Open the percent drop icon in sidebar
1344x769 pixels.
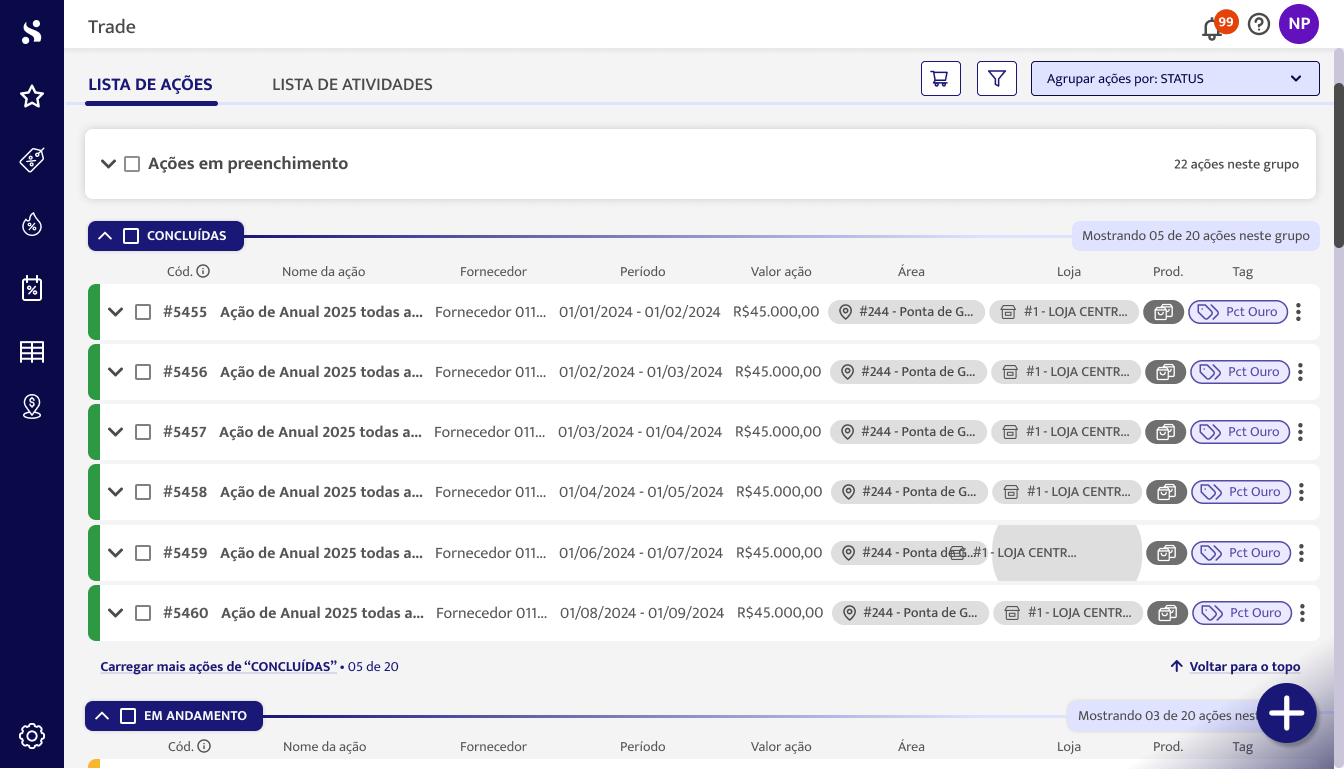point(32,224)
